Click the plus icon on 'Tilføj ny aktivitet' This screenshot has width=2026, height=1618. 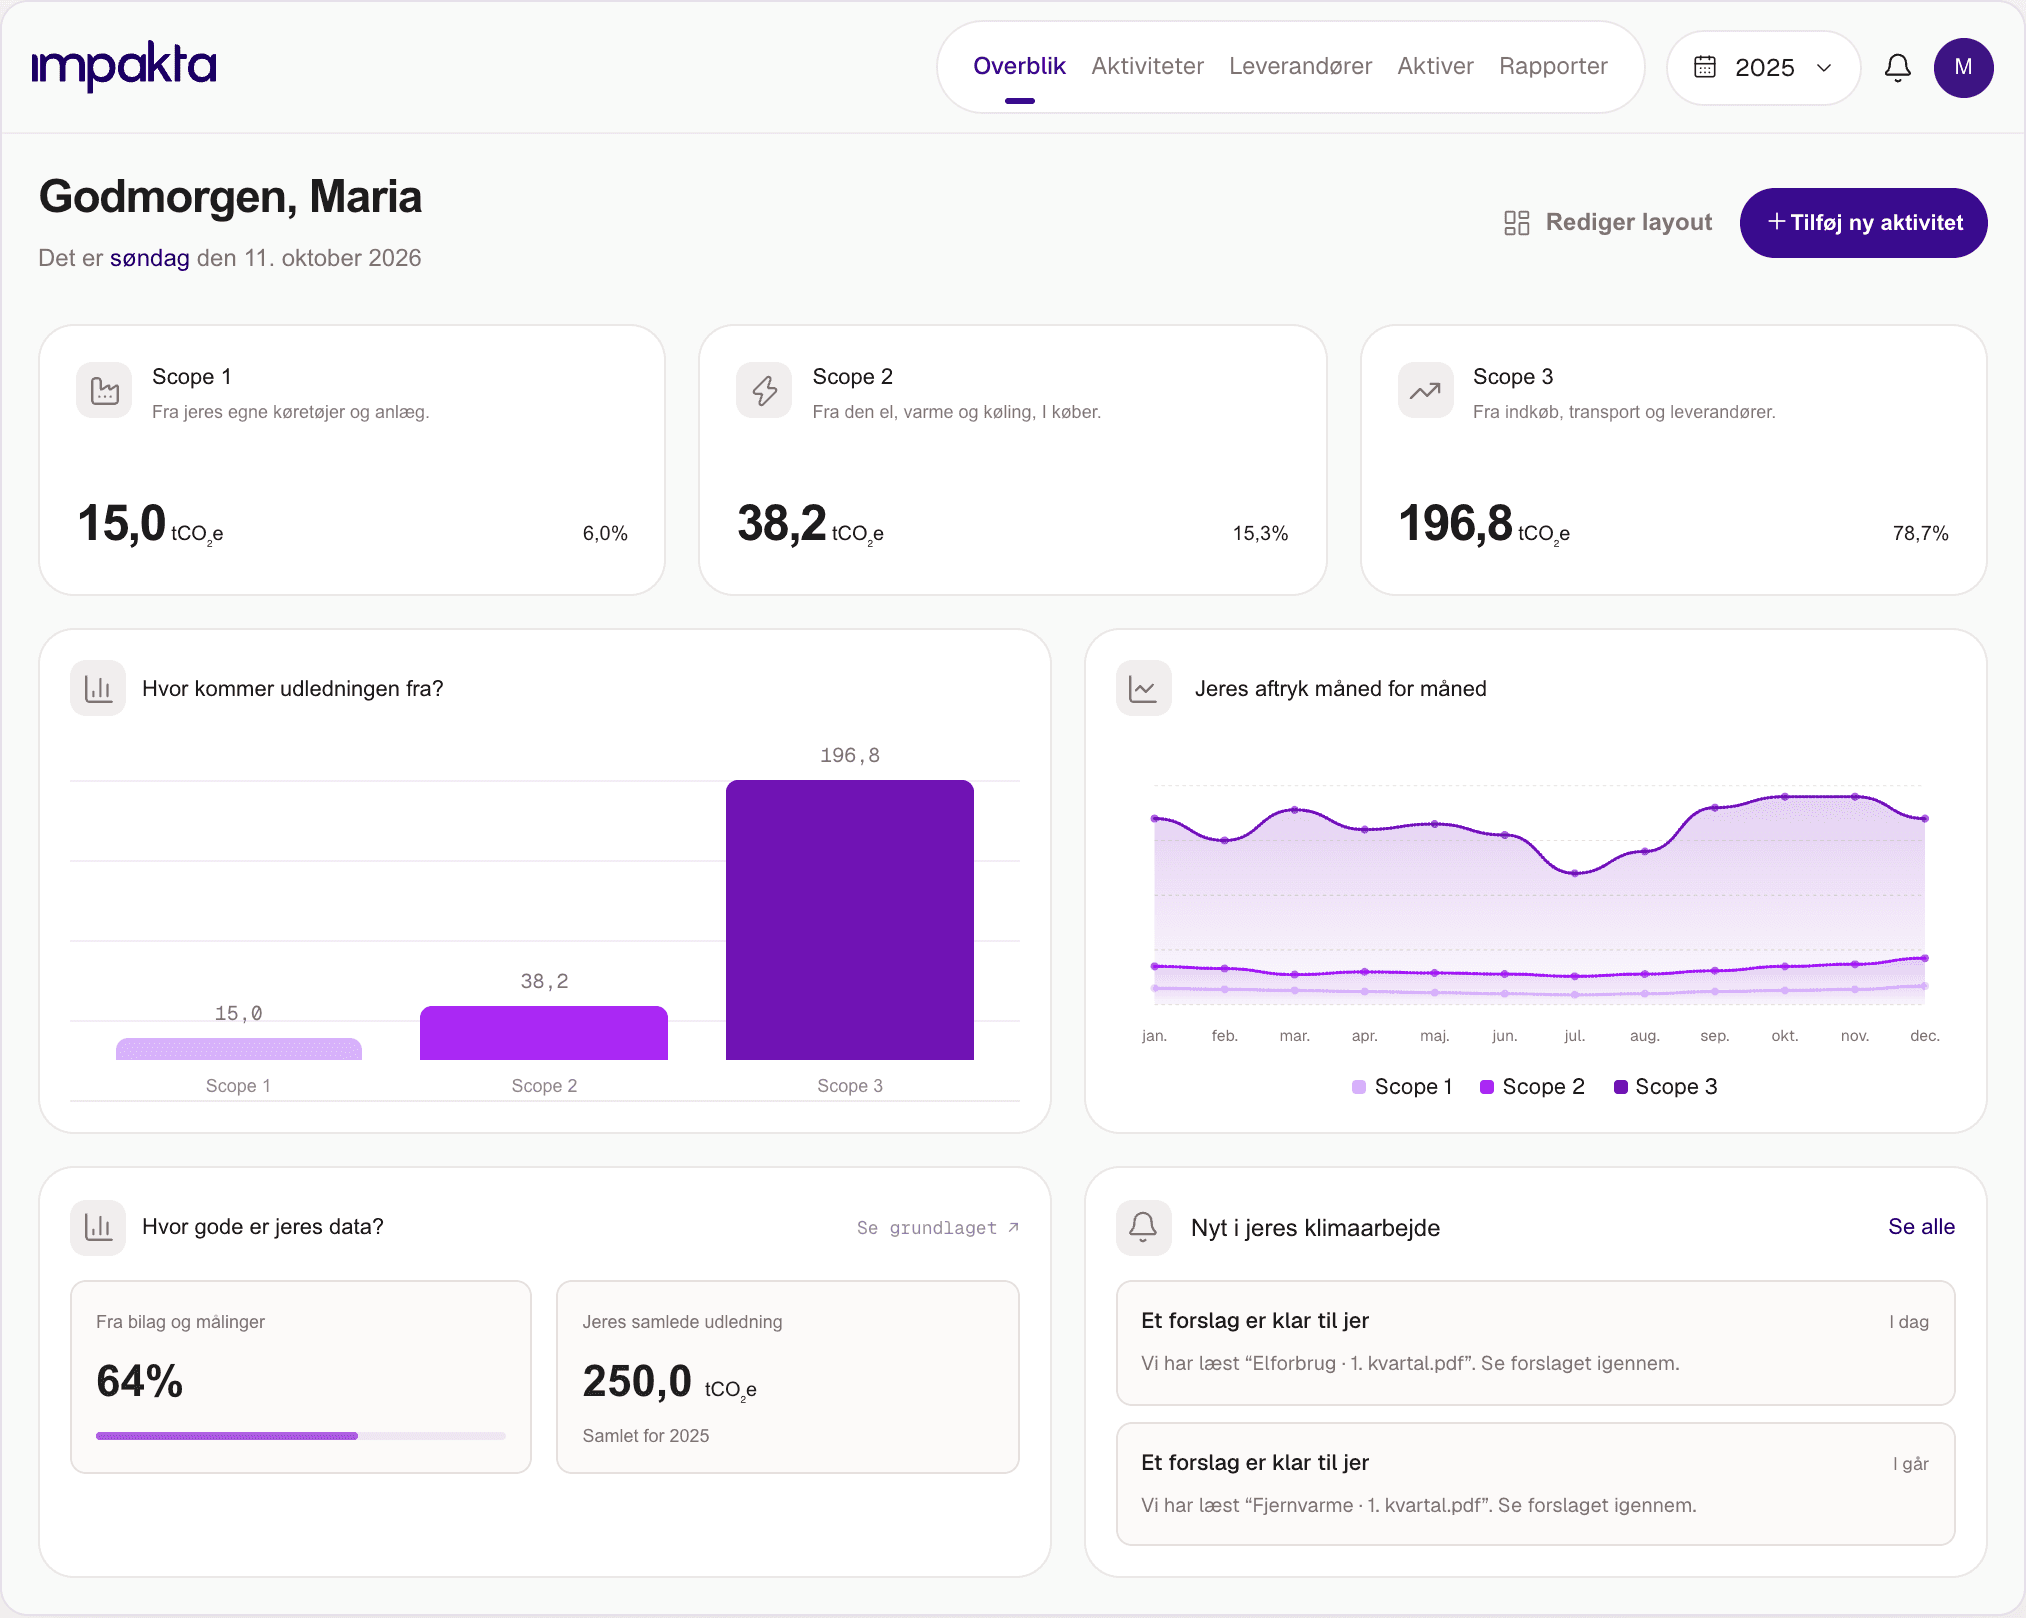[x=1777, y=222]
